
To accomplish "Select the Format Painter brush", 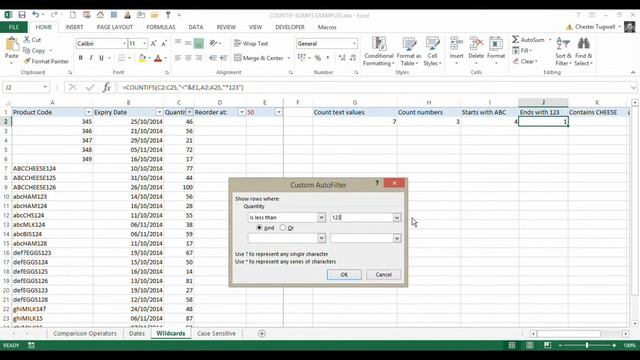I will (27, 61).
